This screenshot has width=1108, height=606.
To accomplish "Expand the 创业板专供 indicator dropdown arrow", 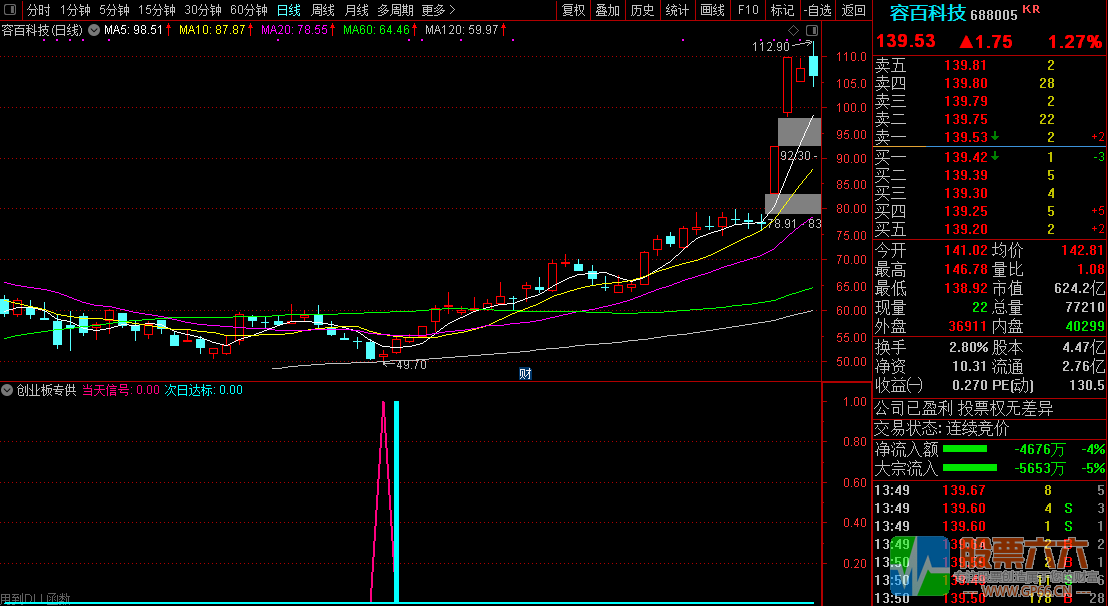I will [8, 391].
